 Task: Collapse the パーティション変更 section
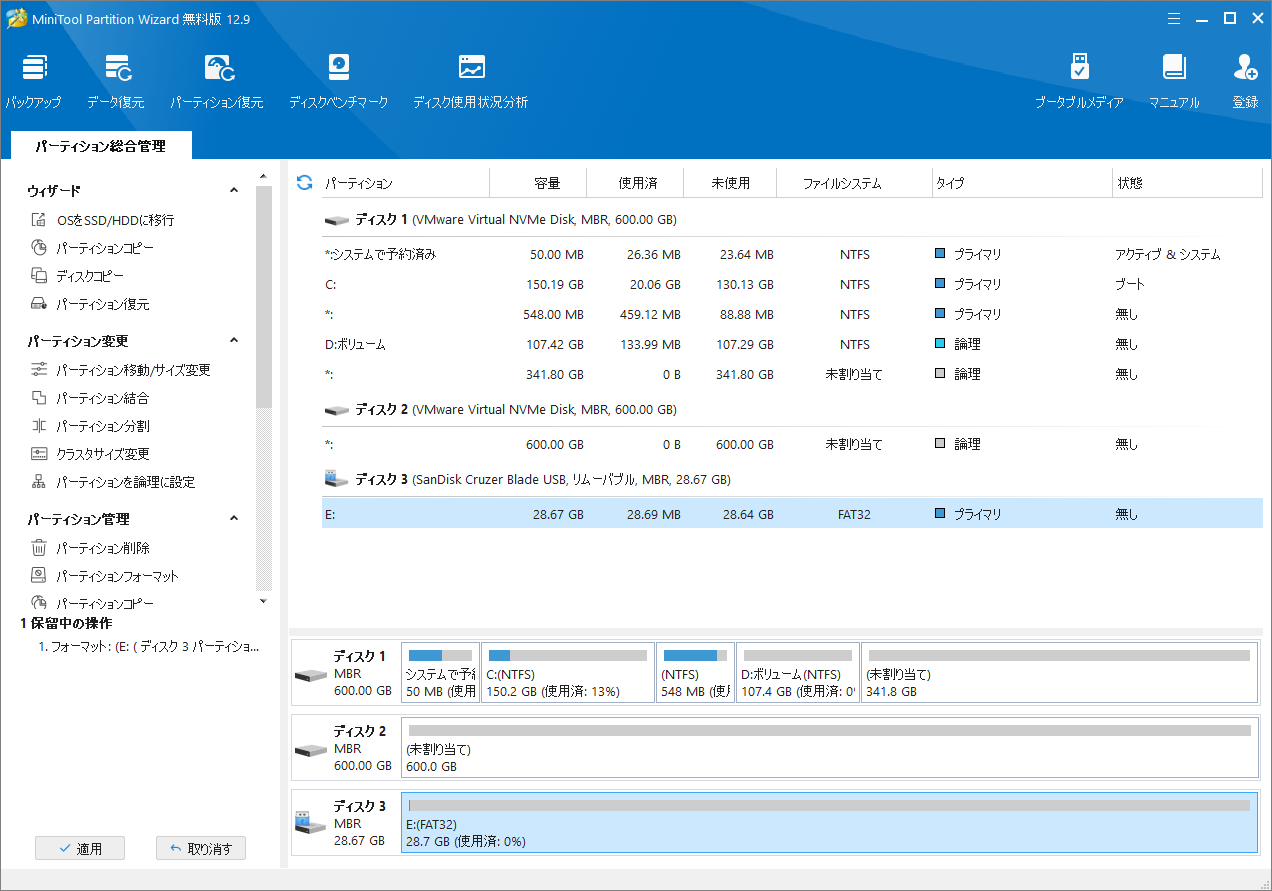pos(234,340)
